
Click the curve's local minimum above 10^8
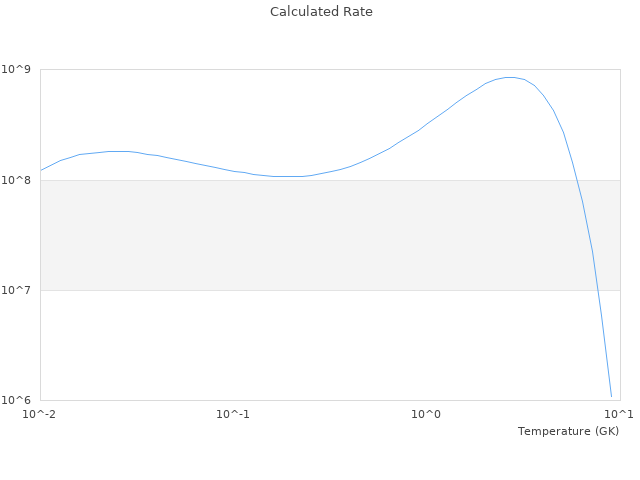(x=288, y=176)
